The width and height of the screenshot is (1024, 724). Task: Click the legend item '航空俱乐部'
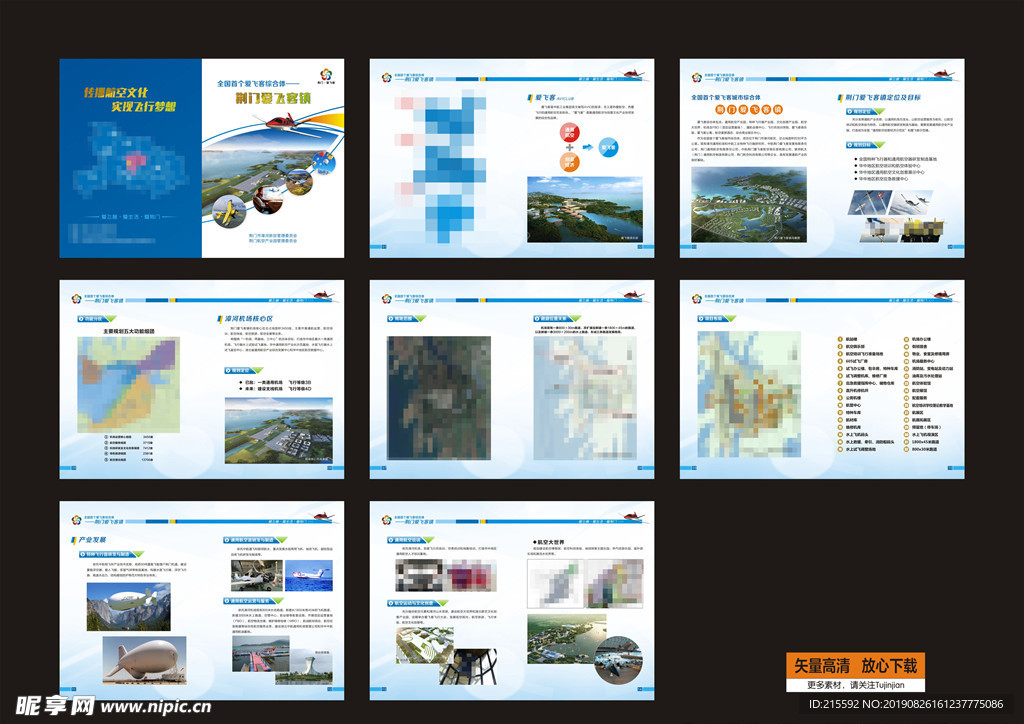(852, 347)
